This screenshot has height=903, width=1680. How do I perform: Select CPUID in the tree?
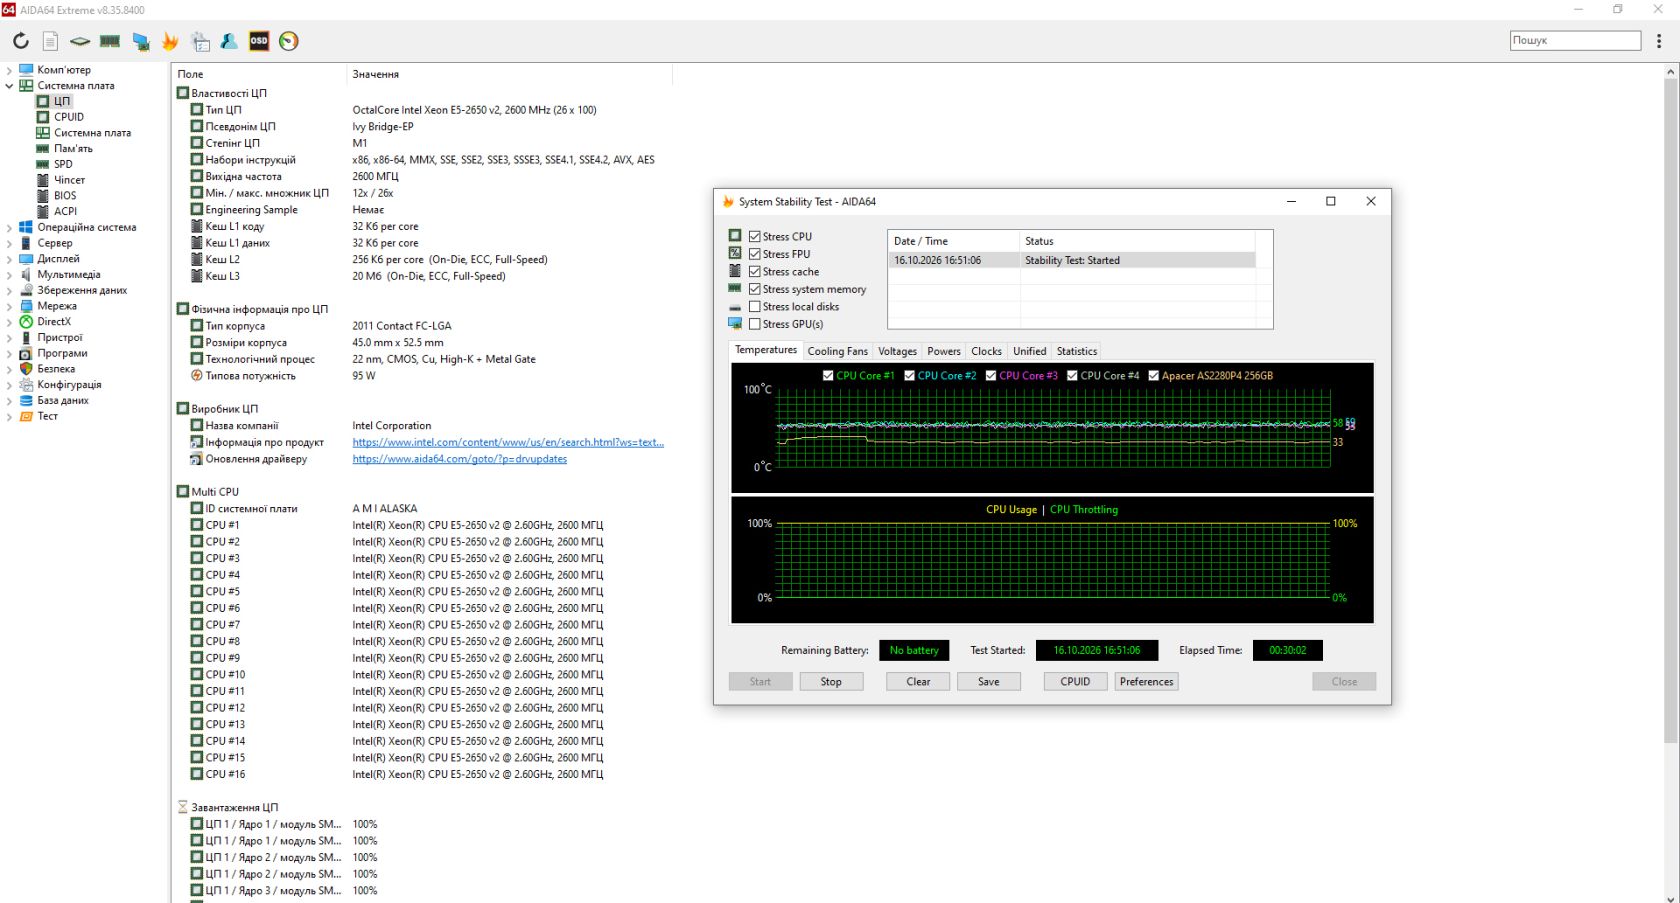(x=69, y=117)
